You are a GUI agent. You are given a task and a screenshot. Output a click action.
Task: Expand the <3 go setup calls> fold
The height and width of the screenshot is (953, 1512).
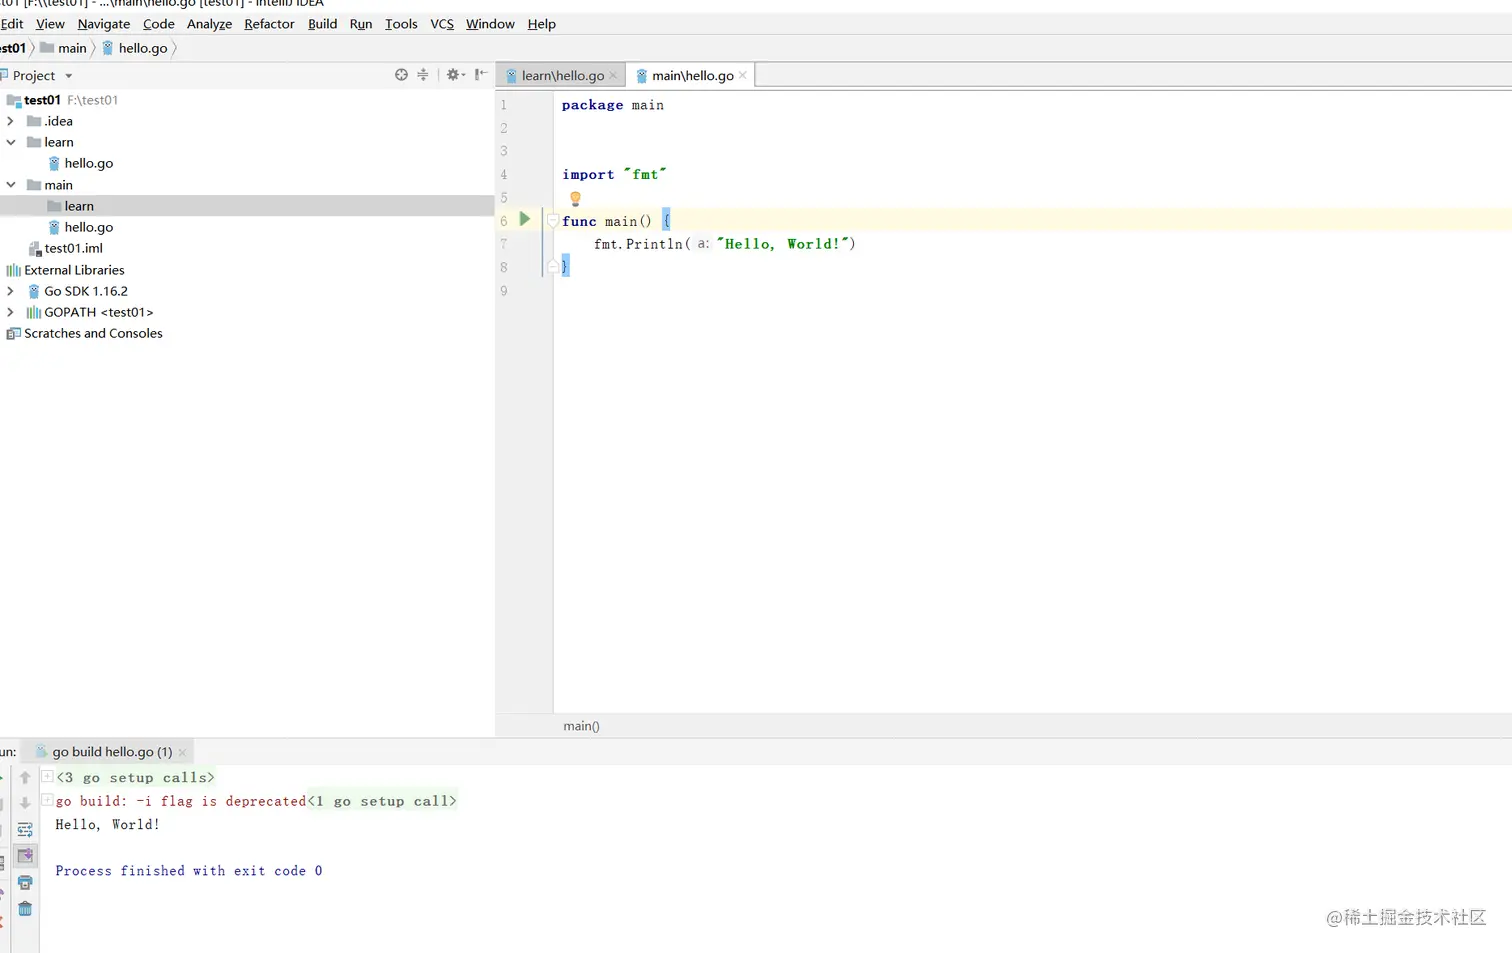tap(47, 776)
